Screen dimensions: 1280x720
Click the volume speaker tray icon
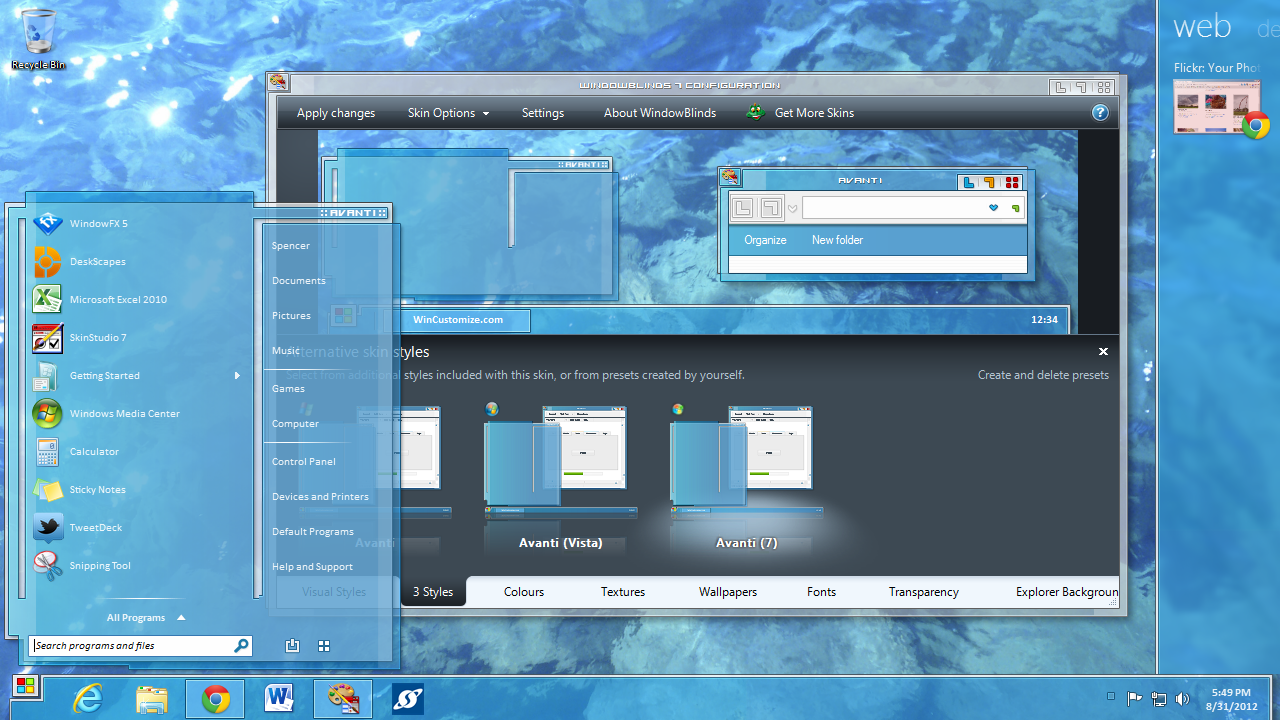pos(1182,699)
